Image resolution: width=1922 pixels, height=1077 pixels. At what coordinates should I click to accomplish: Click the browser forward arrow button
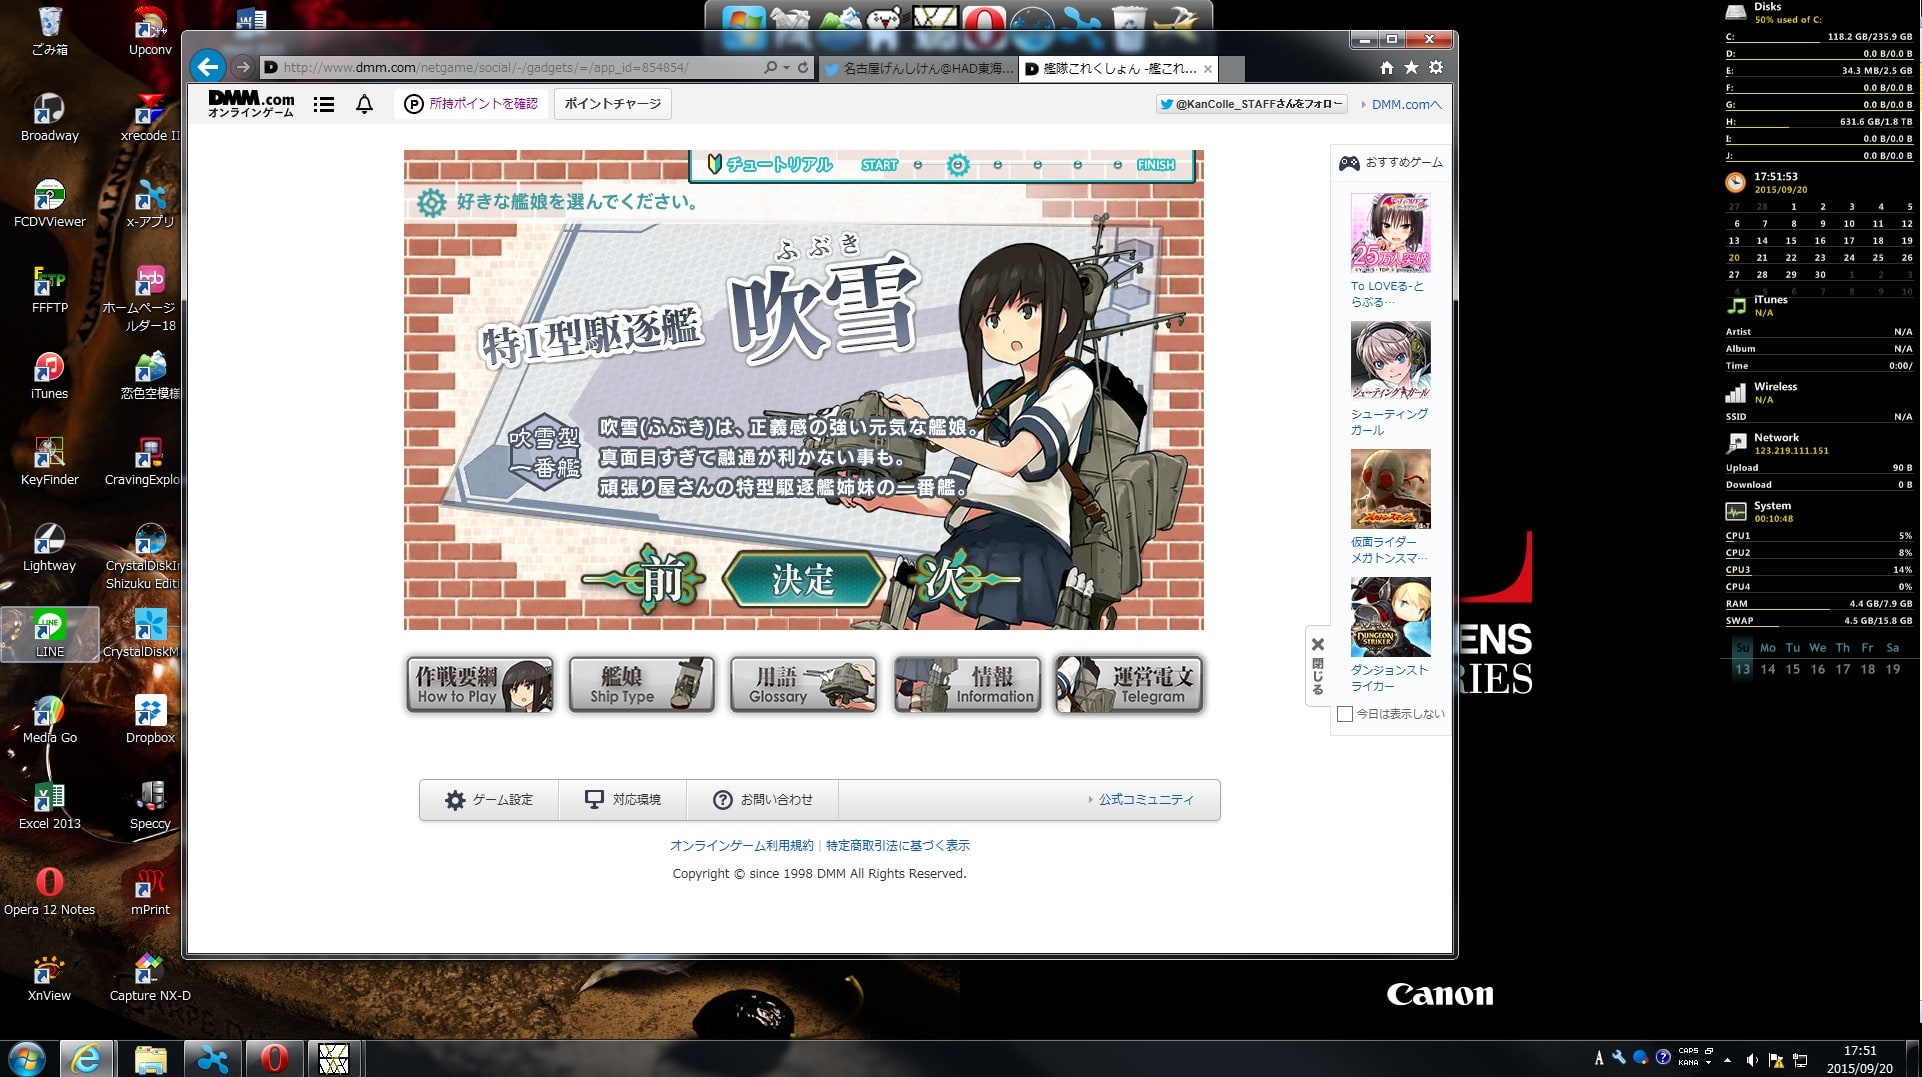[x=242, y=67]
